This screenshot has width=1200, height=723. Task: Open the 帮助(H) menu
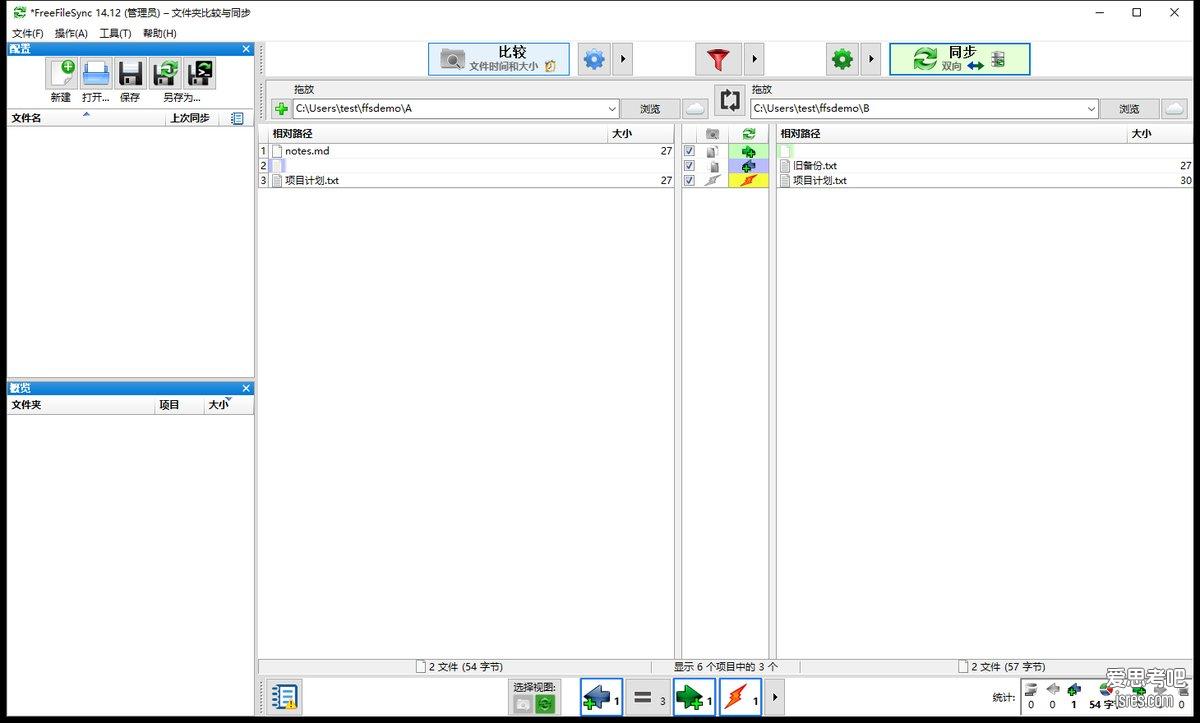(x=160, y=33)
